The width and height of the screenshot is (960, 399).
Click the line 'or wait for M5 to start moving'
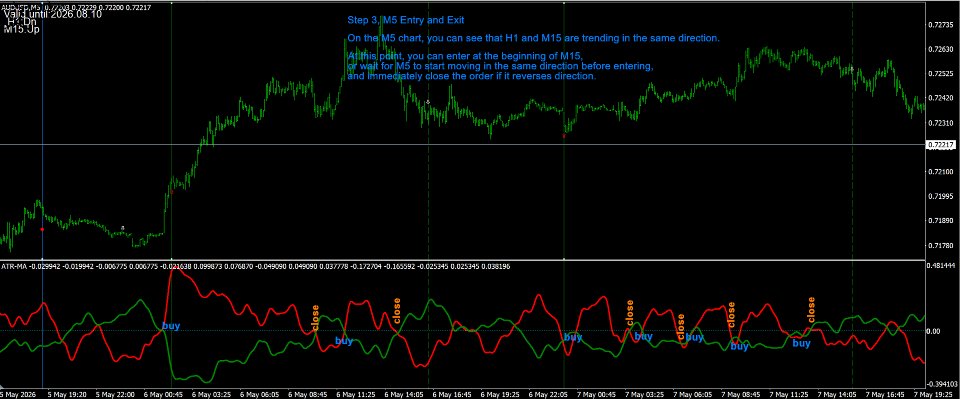pos(500,65)
